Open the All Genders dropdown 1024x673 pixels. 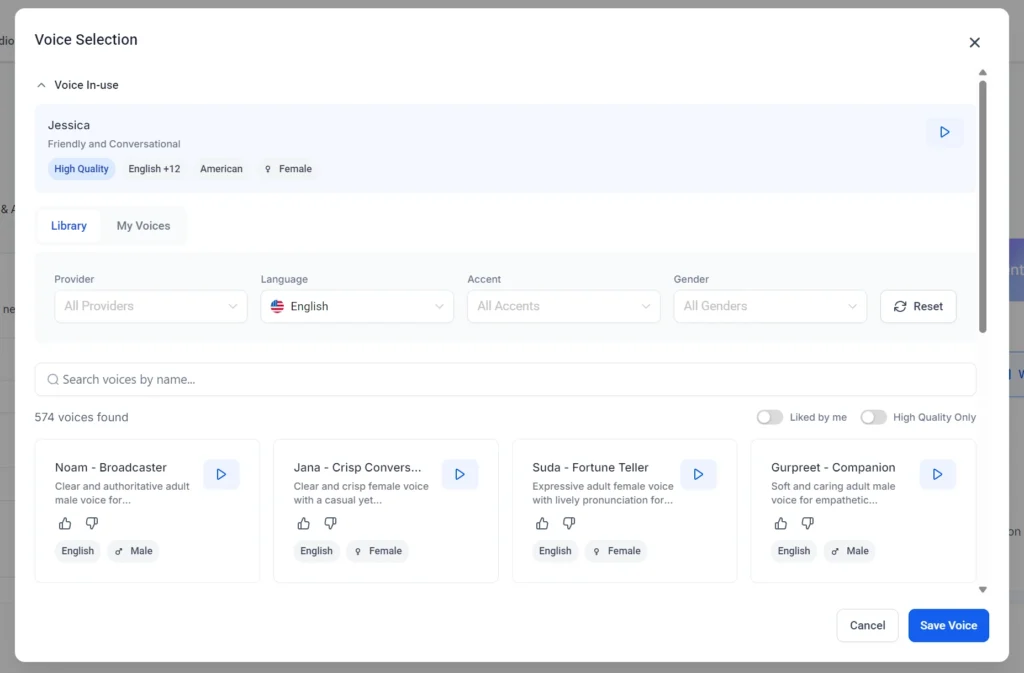(770, 306)
